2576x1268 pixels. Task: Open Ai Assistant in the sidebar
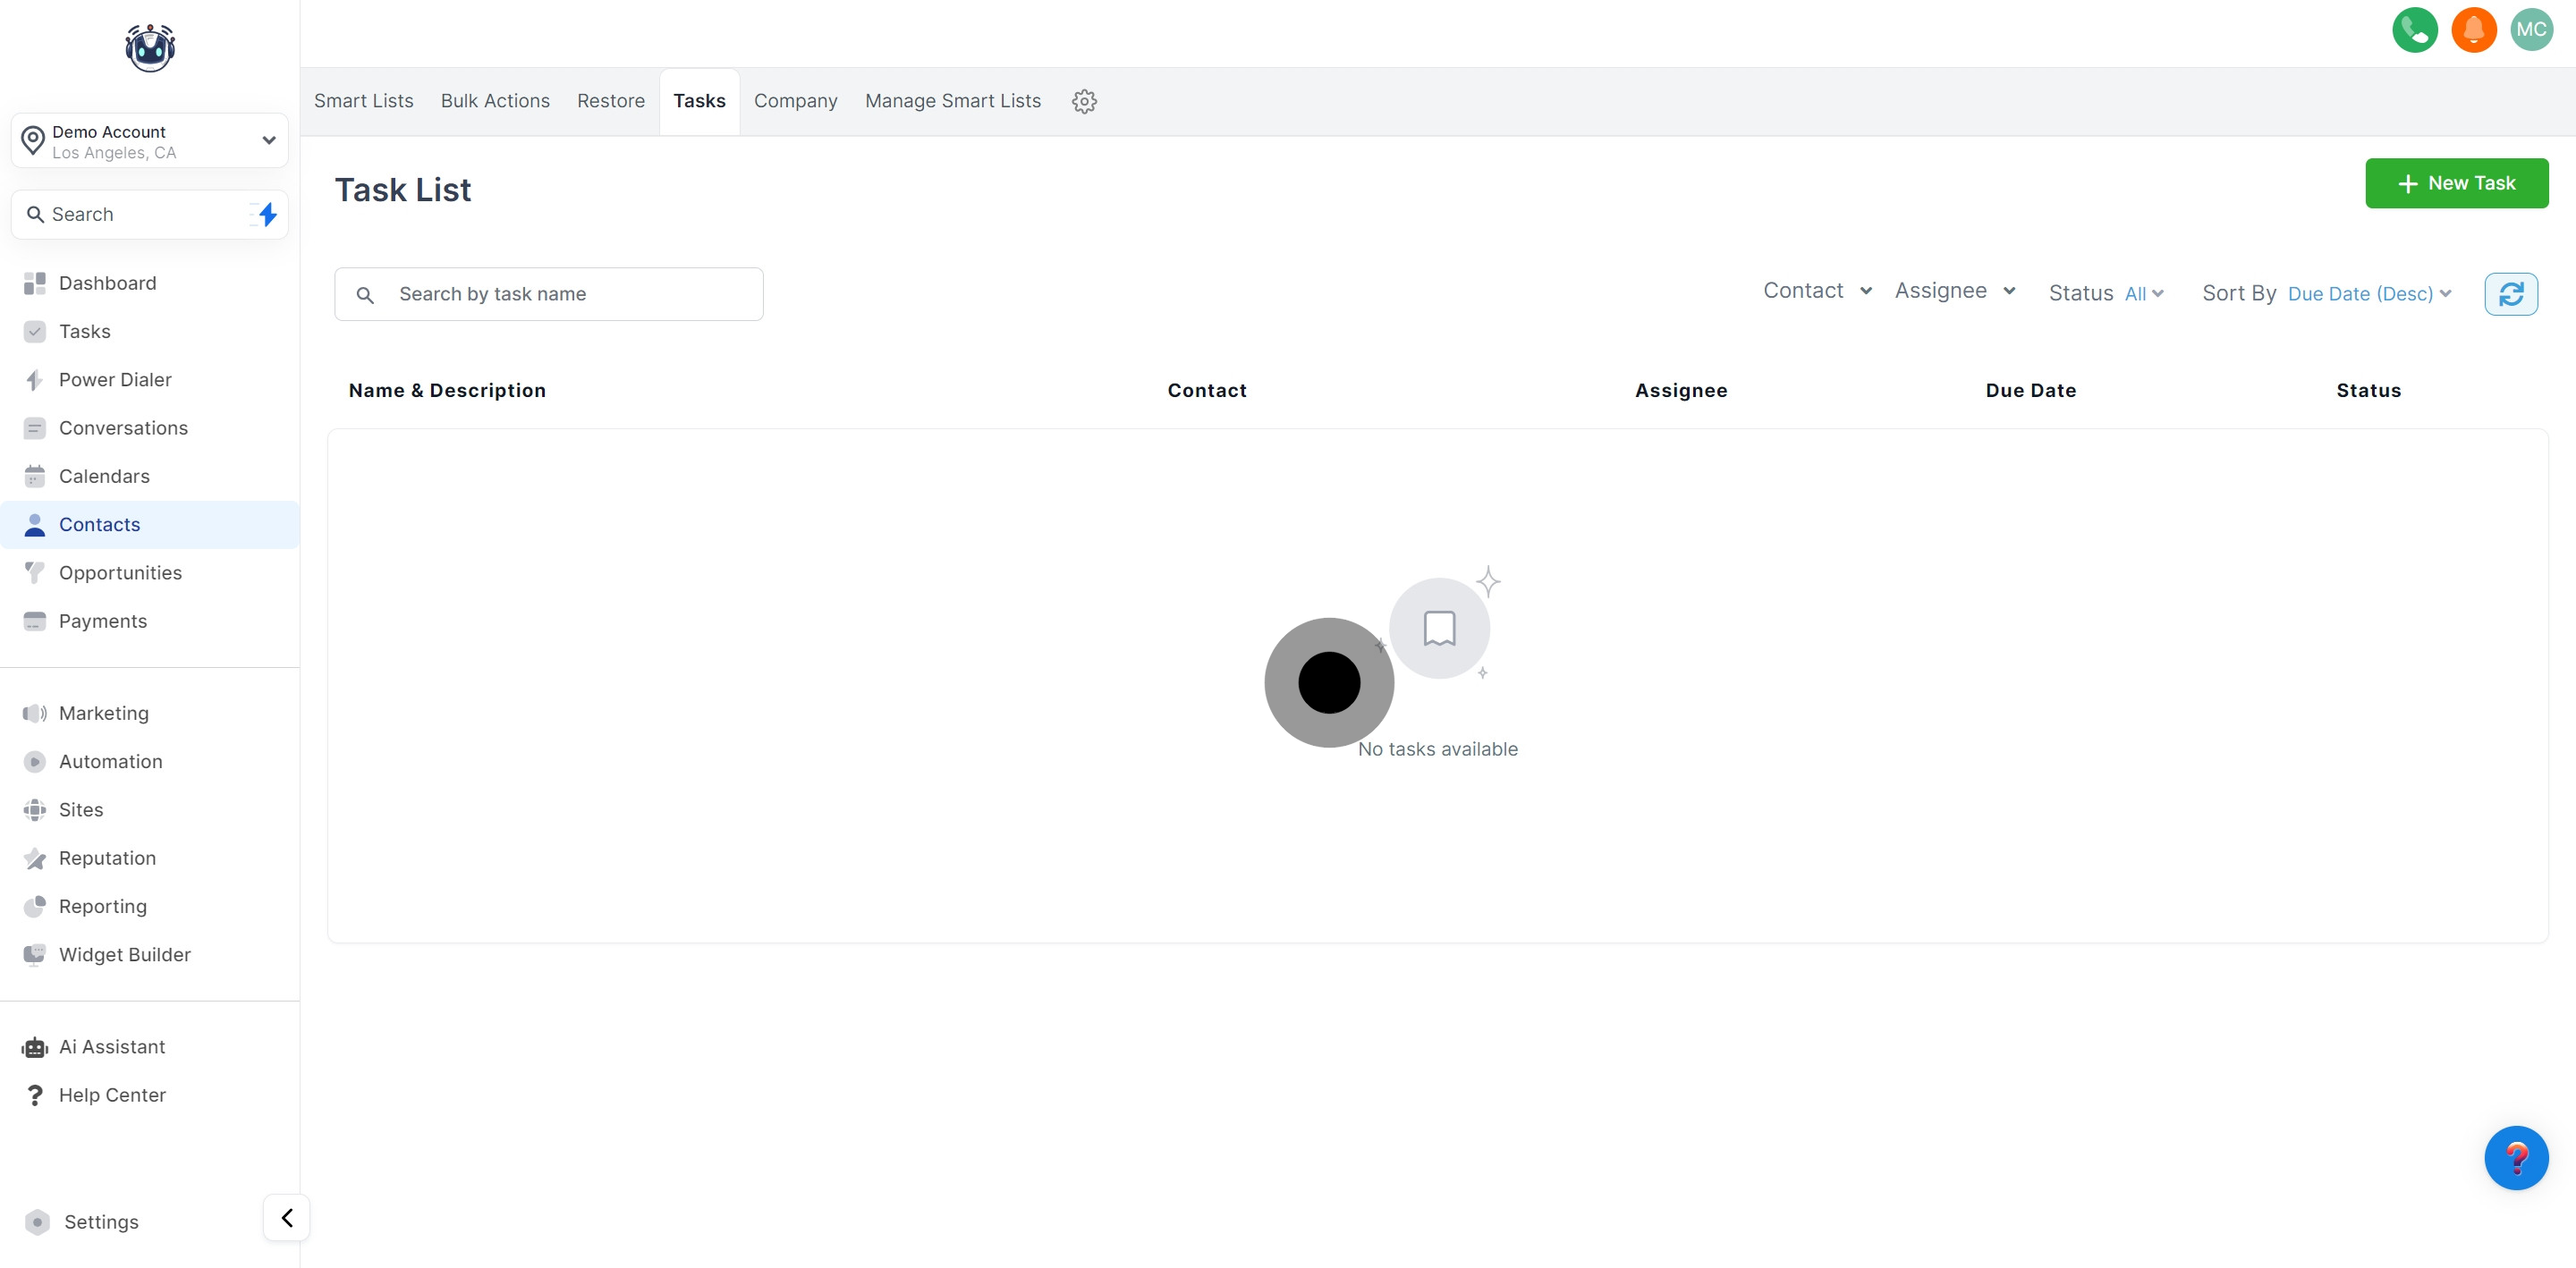click(112, 1046)
